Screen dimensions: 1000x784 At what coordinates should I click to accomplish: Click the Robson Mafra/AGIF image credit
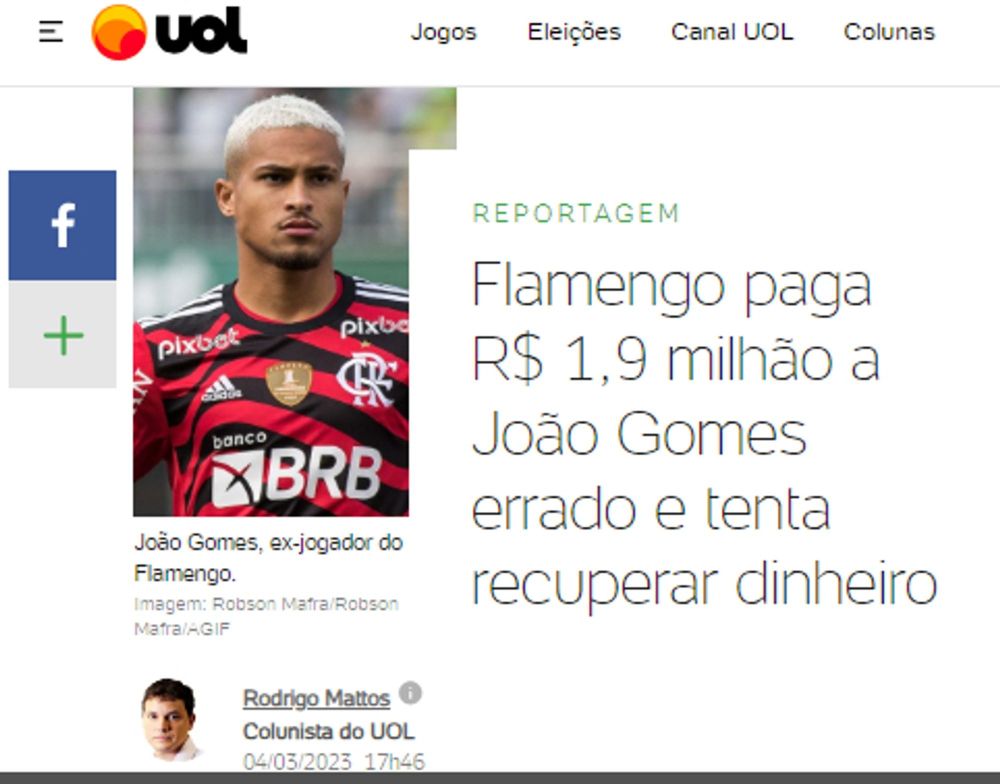(267, 616)
